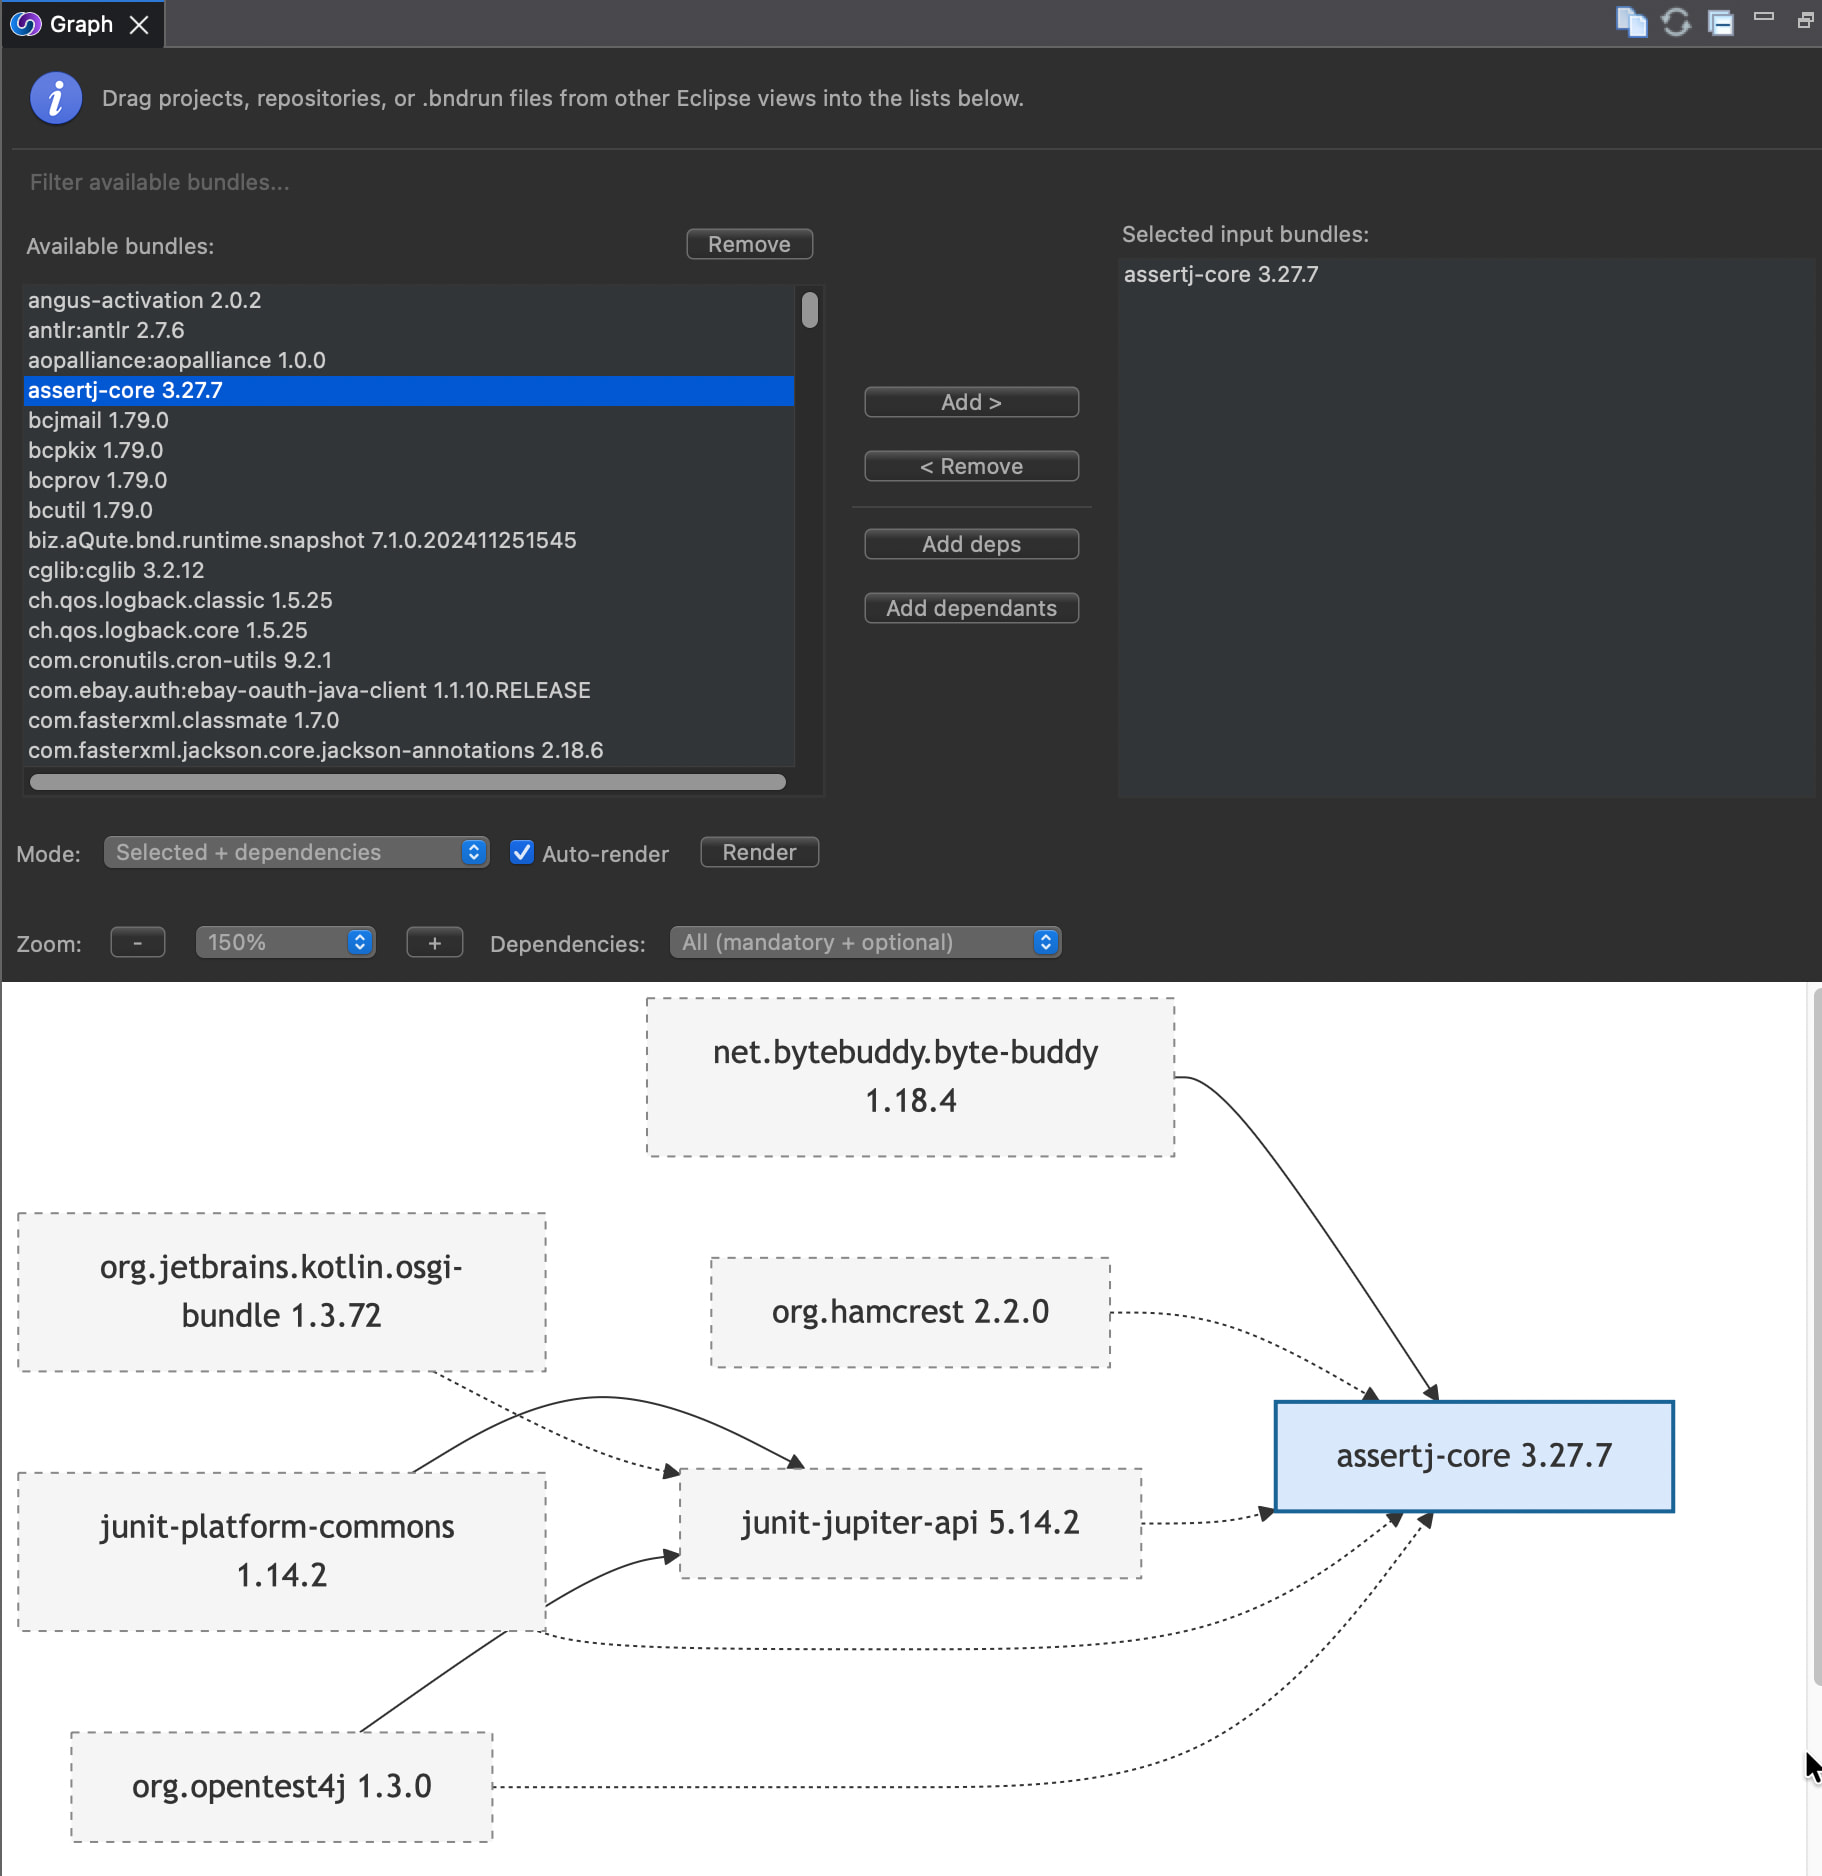This screenshot has height=1876, width=1822.
Task: Toggle the Auto-render checkbox
Action: click(x=522, y=853)
